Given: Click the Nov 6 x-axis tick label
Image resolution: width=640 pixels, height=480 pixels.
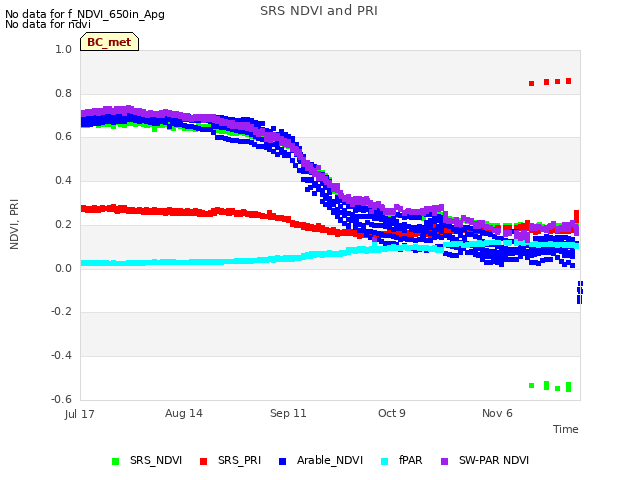Looking at the screenshot, I should click(497, 413).
